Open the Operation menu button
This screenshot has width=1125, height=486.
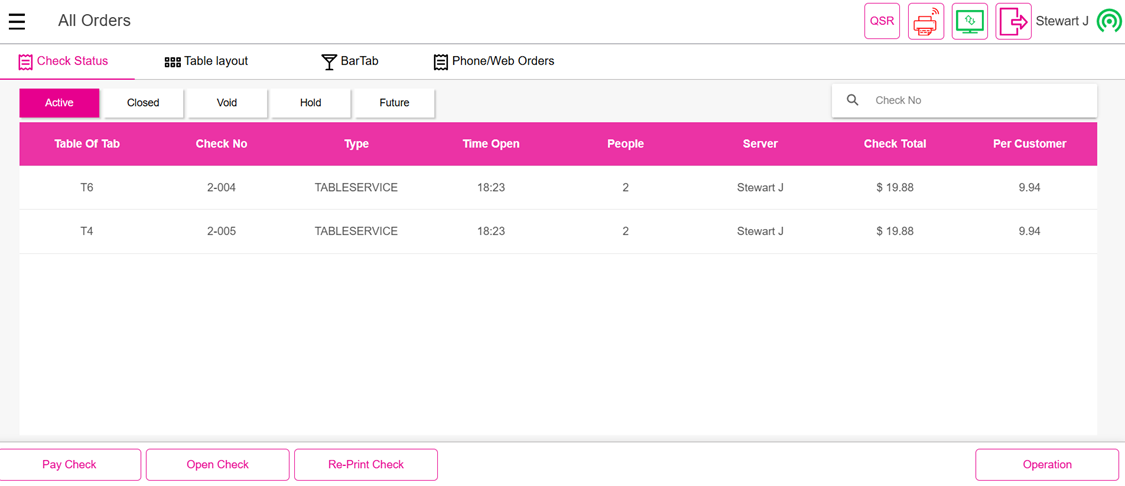[1046, 465]
